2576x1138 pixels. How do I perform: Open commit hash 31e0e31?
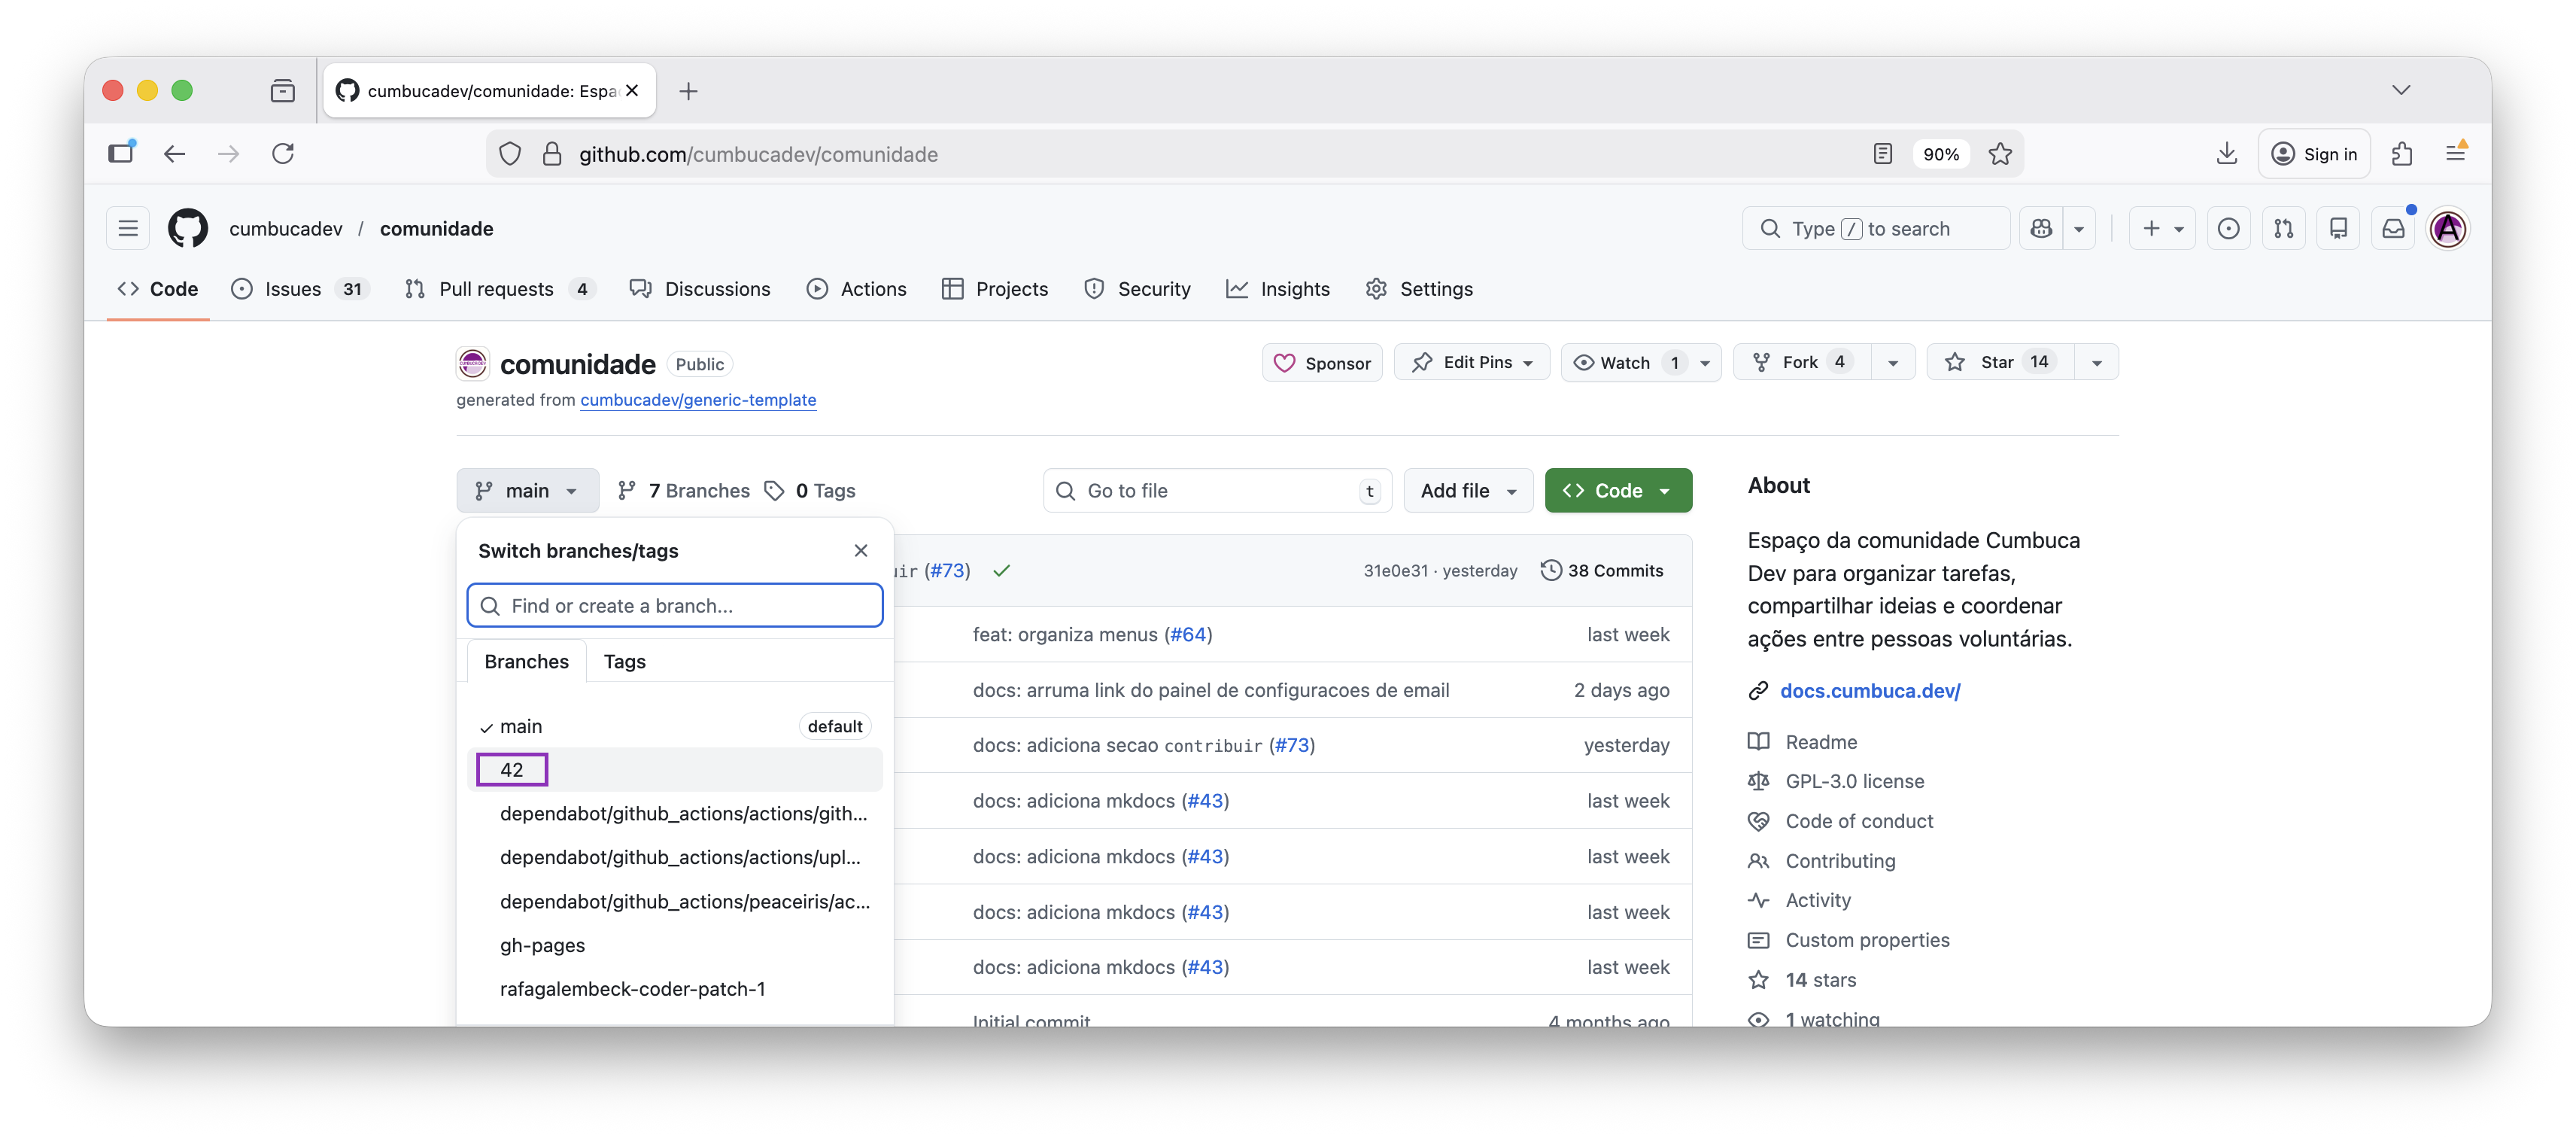(x=1395, y=571)
